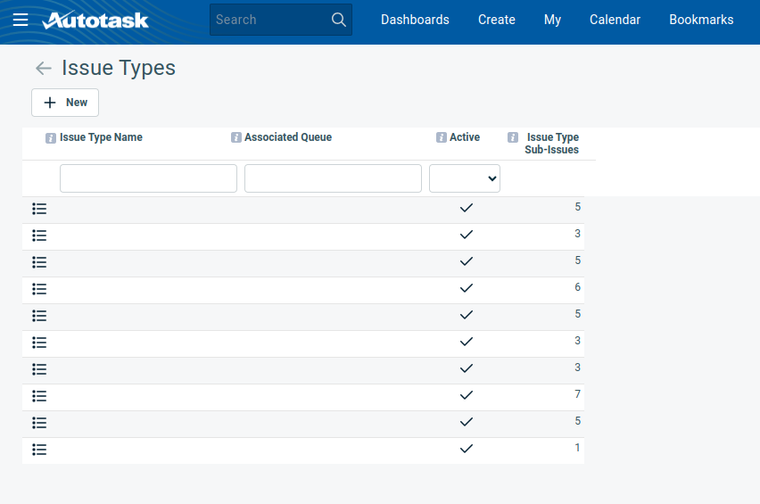760x504 pixels.
Task: Click the Autotask logo
Action: pyautogui.click(x=96, y=20)
